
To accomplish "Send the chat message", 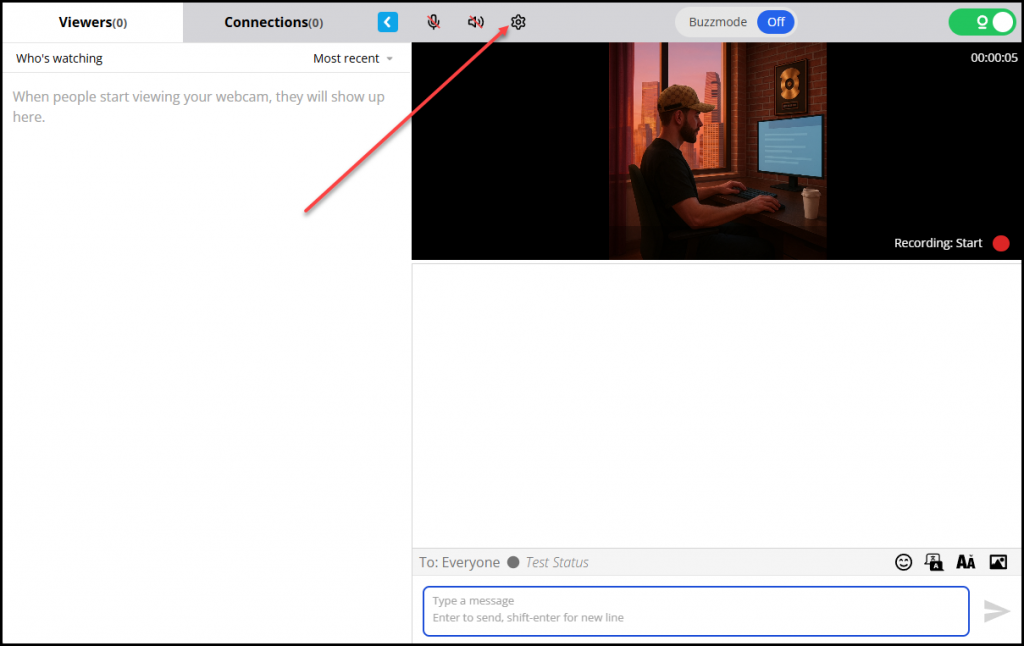I will (996, 610).
